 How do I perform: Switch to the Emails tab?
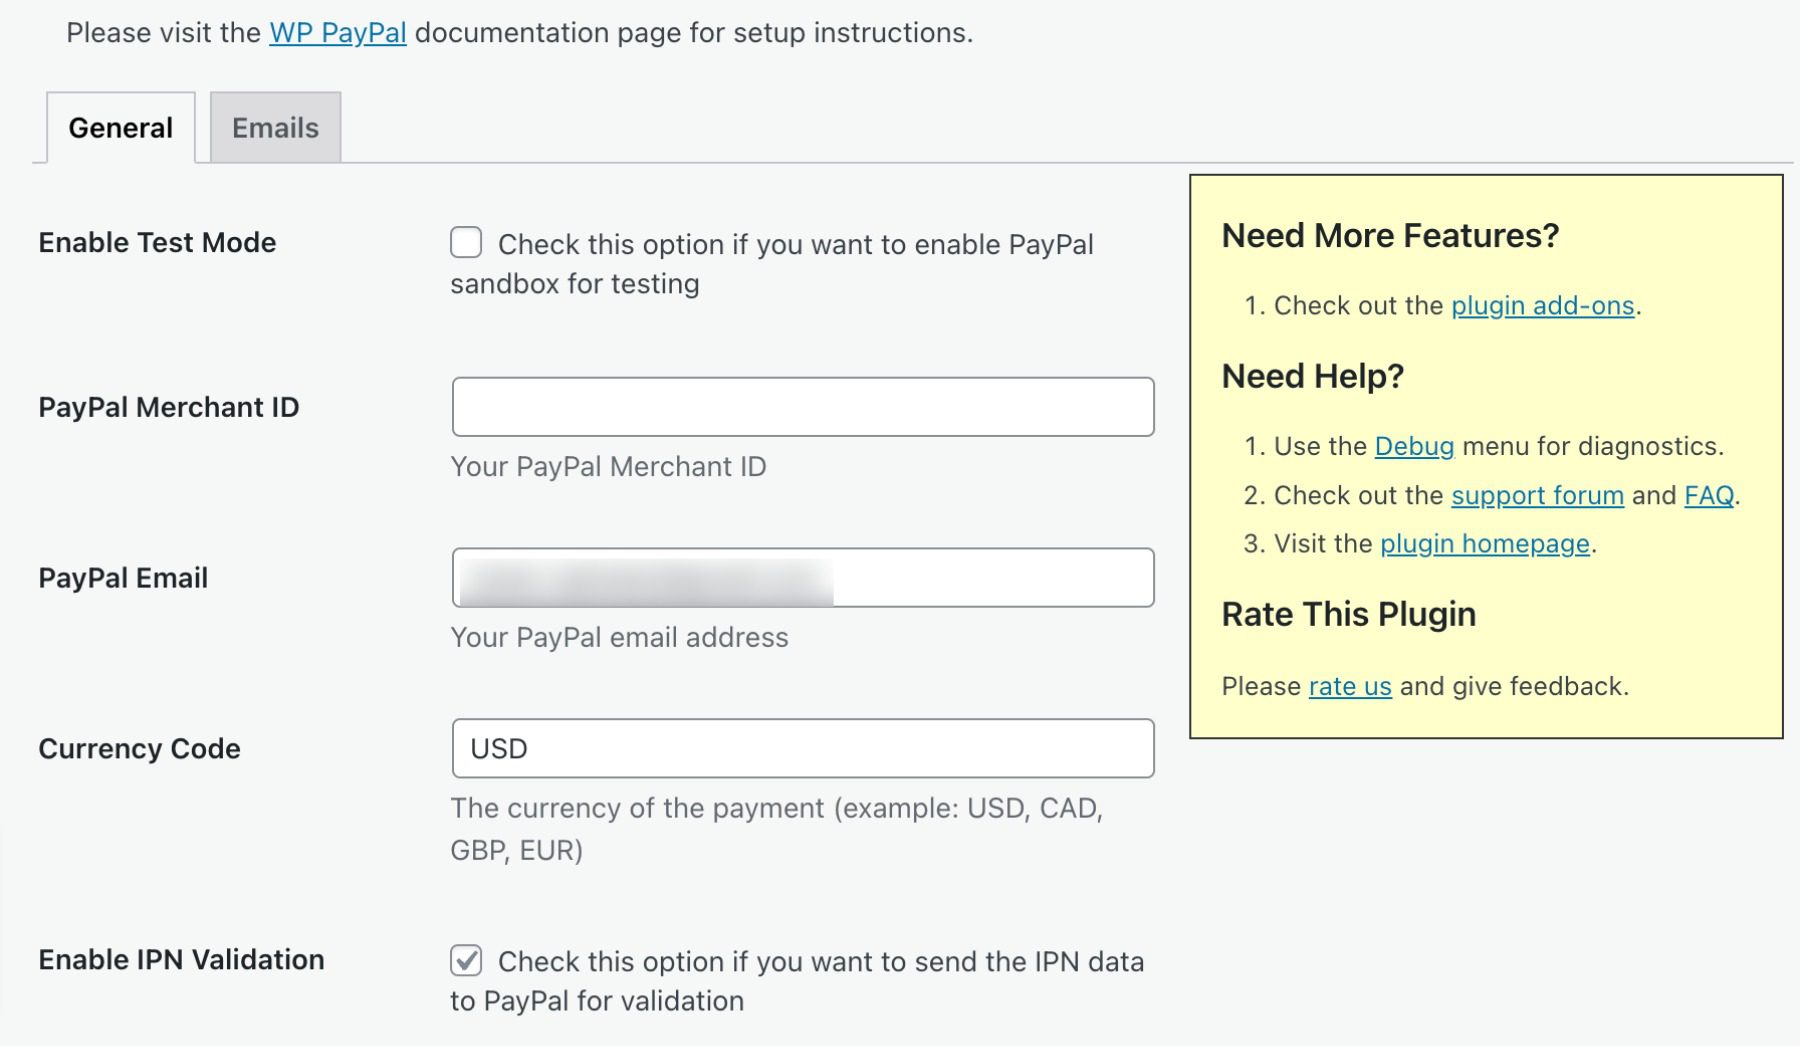pyautogui.click(x=274, y=127)
